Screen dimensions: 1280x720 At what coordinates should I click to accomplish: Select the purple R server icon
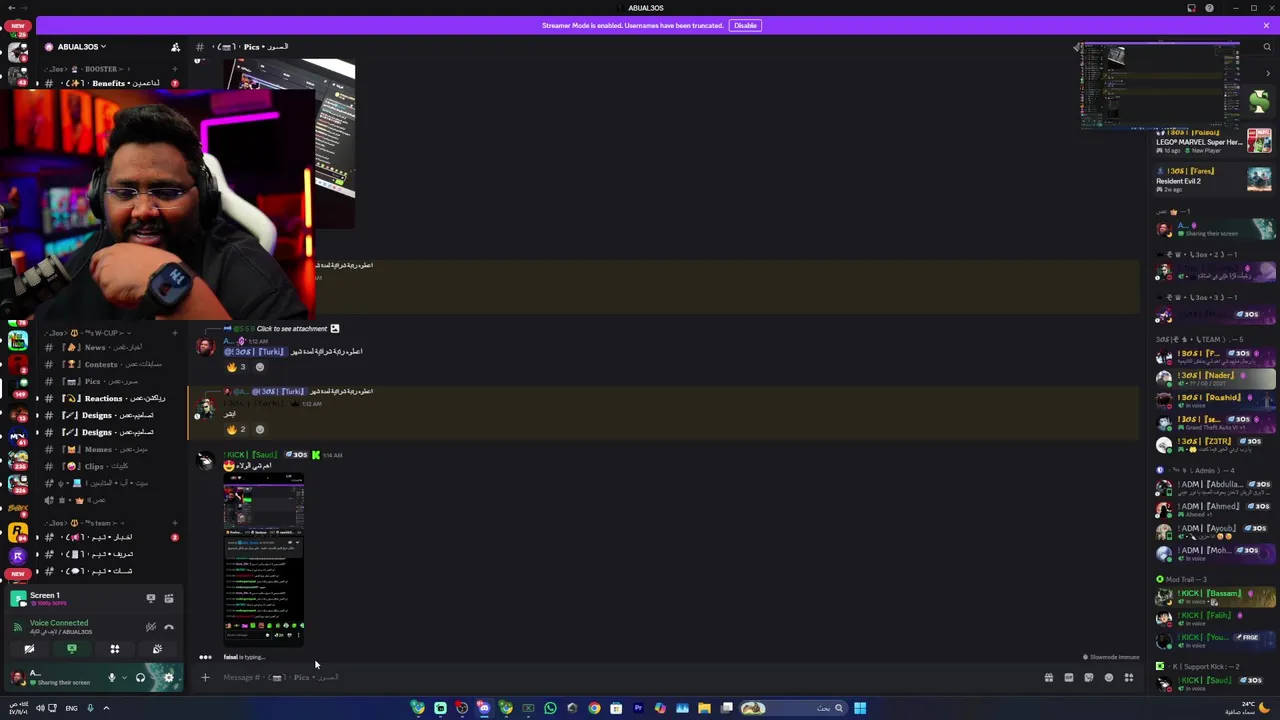(x=18, y=555)
